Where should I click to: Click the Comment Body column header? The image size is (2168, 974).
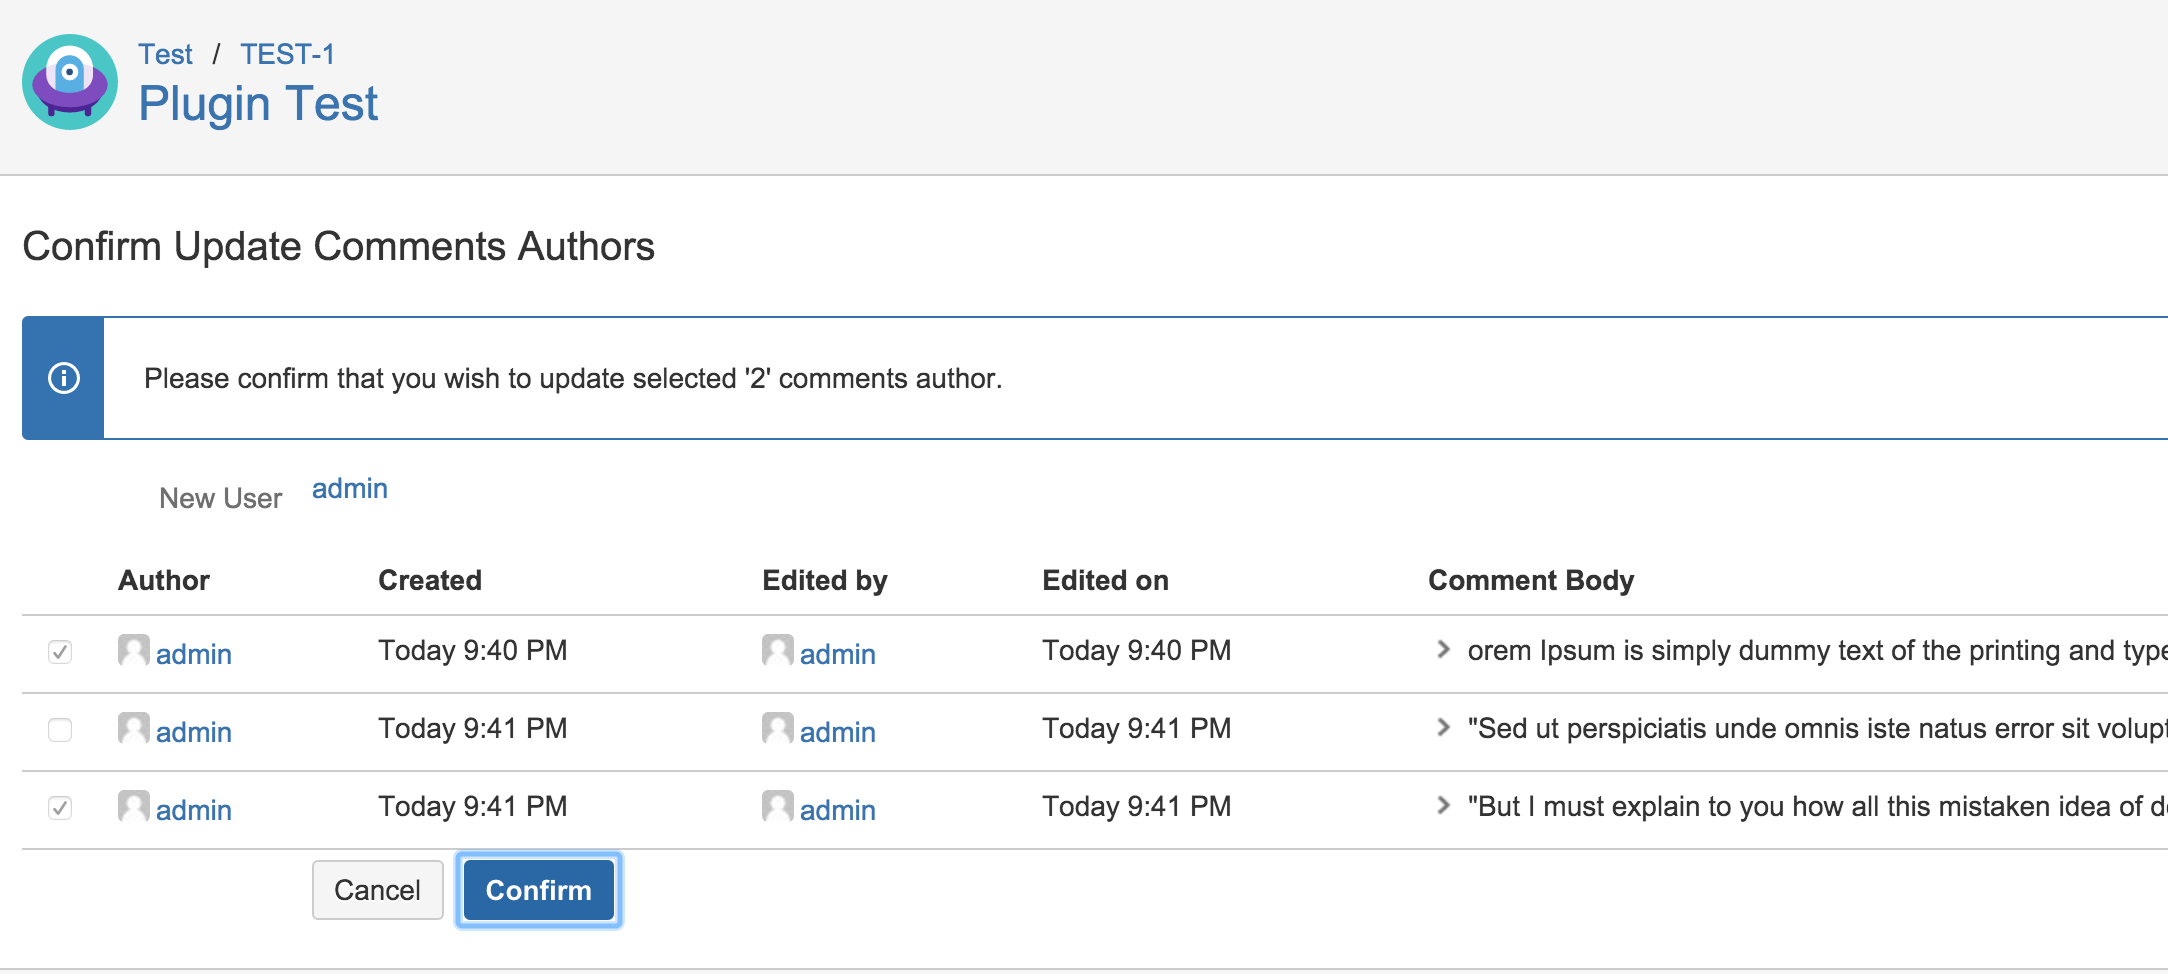point(1531,581)
